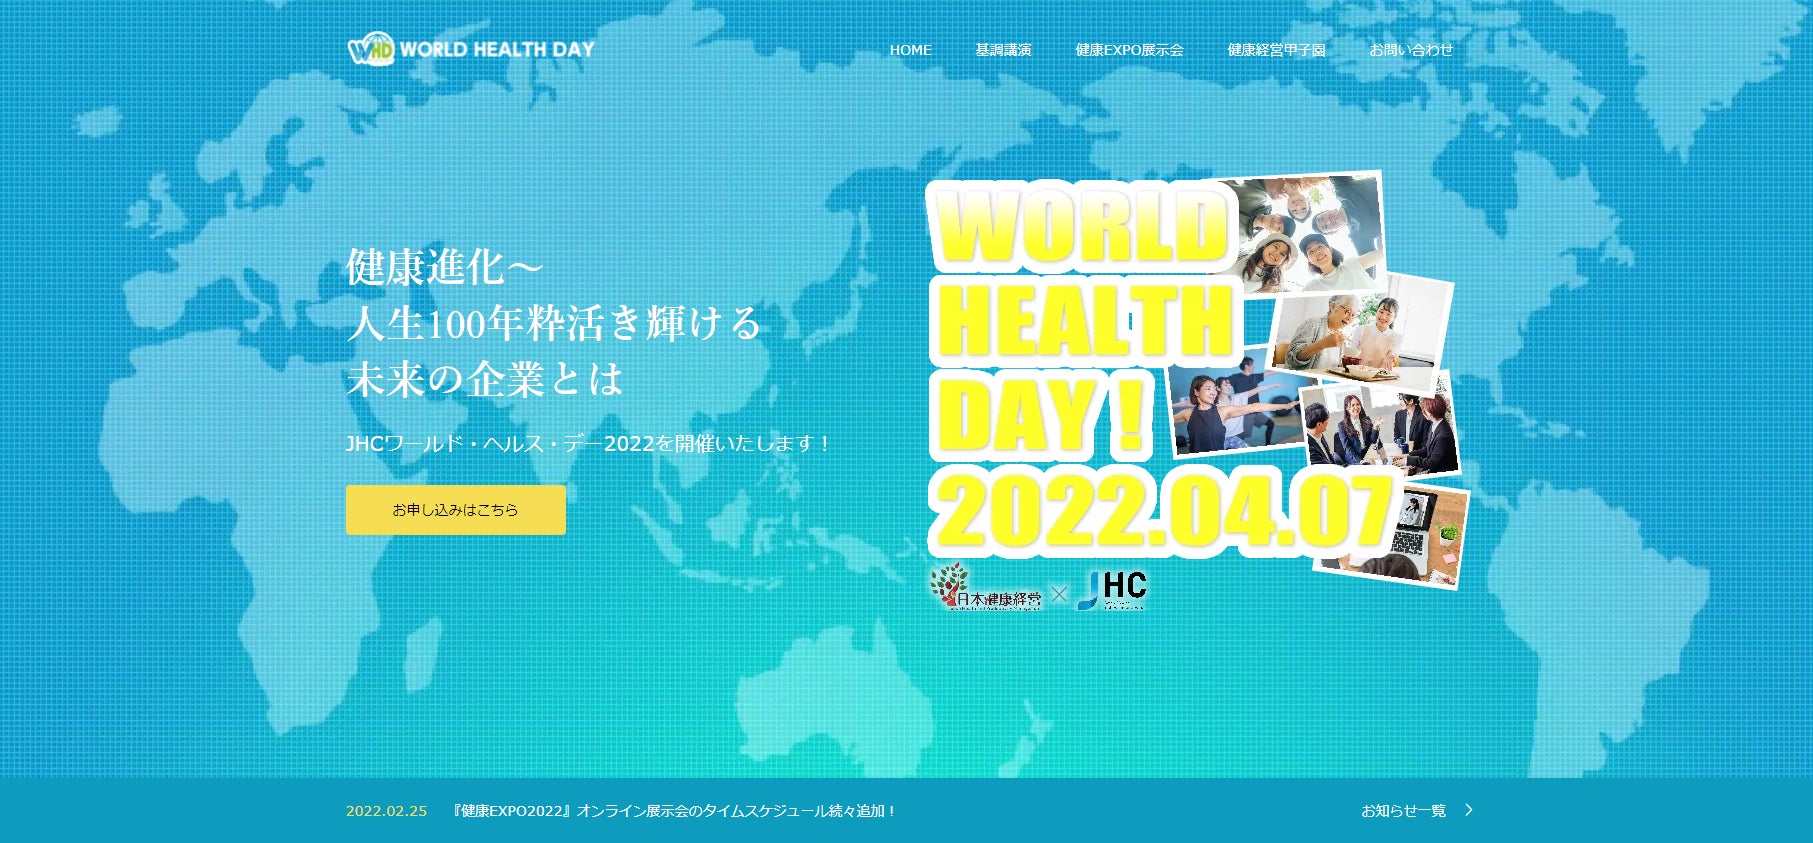Open the お知らせ一覧 news list link
Screen dimensions: 1813x843
click(1403, 811)
